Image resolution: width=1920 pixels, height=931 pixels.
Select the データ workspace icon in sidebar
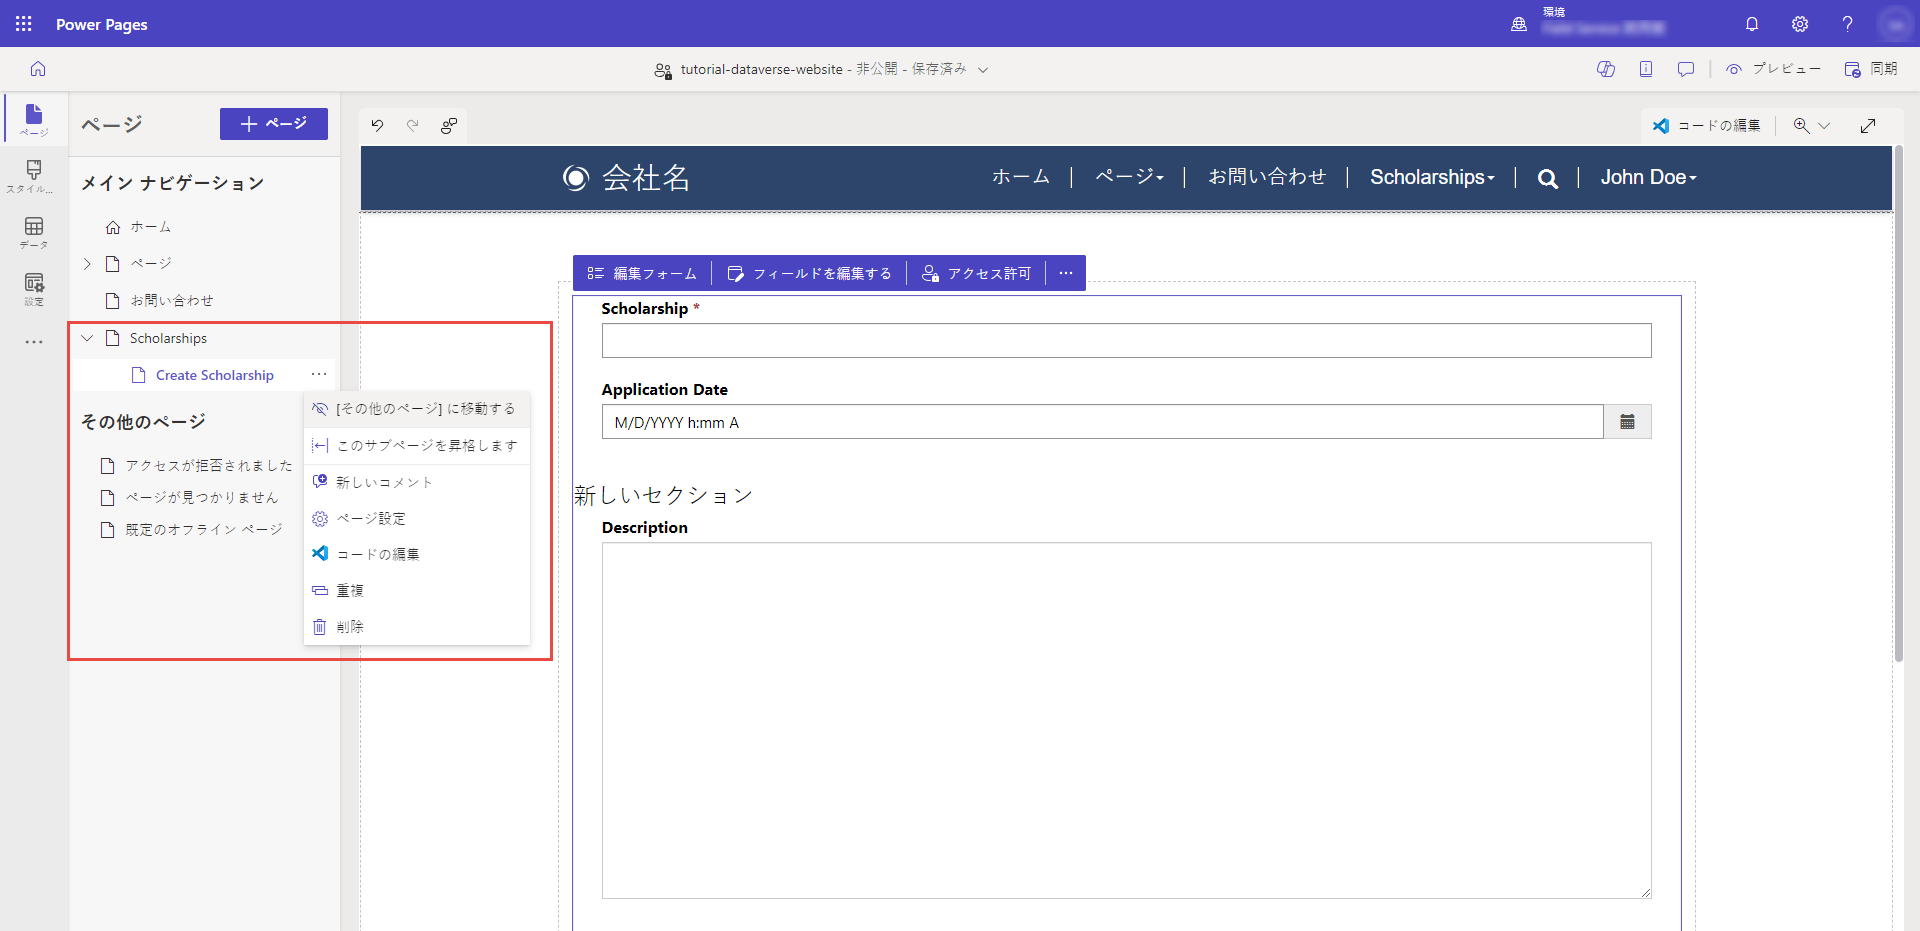[33, 232]
